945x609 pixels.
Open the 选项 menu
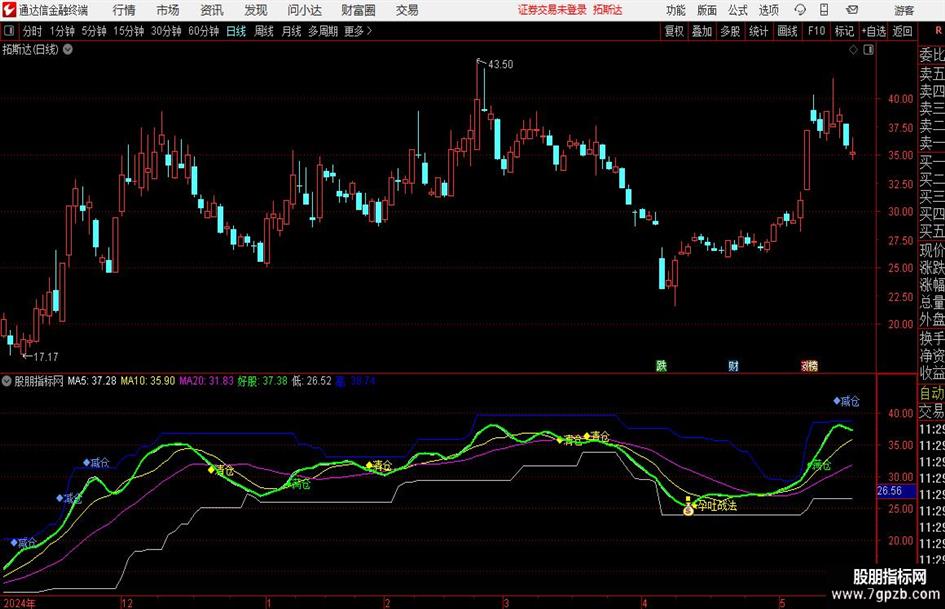coord(768,10)
